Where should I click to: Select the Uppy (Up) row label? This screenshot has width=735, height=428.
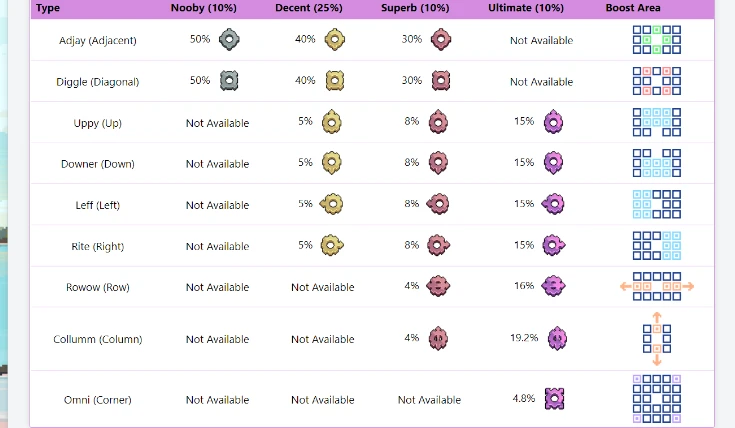(98, 123)
